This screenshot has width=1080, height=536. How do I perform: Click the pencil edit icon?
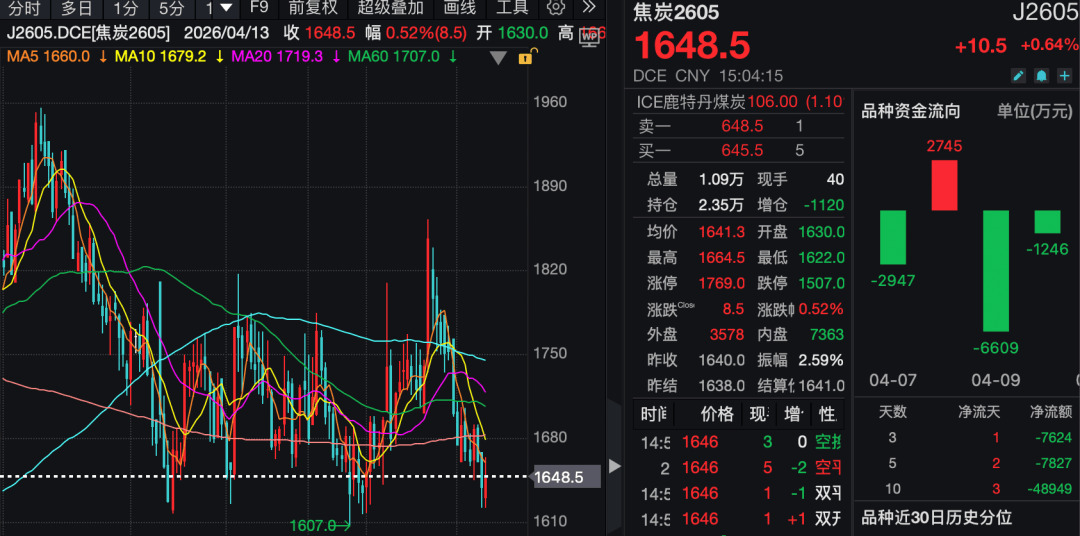[x=1018, y=76]
